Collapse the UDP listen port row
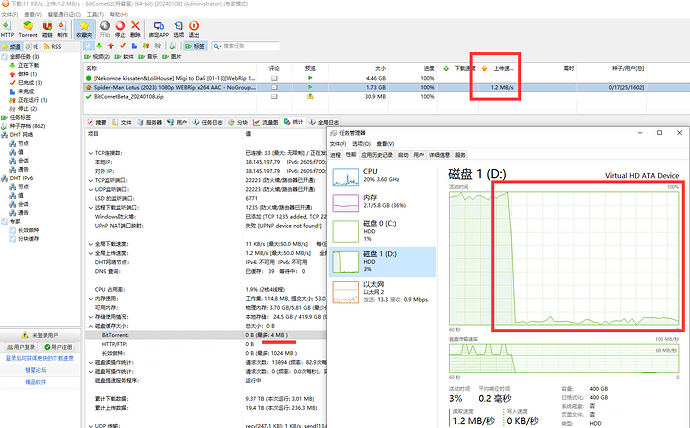The height and width of the screenshot is (428, 690). [x=91, y=190]
